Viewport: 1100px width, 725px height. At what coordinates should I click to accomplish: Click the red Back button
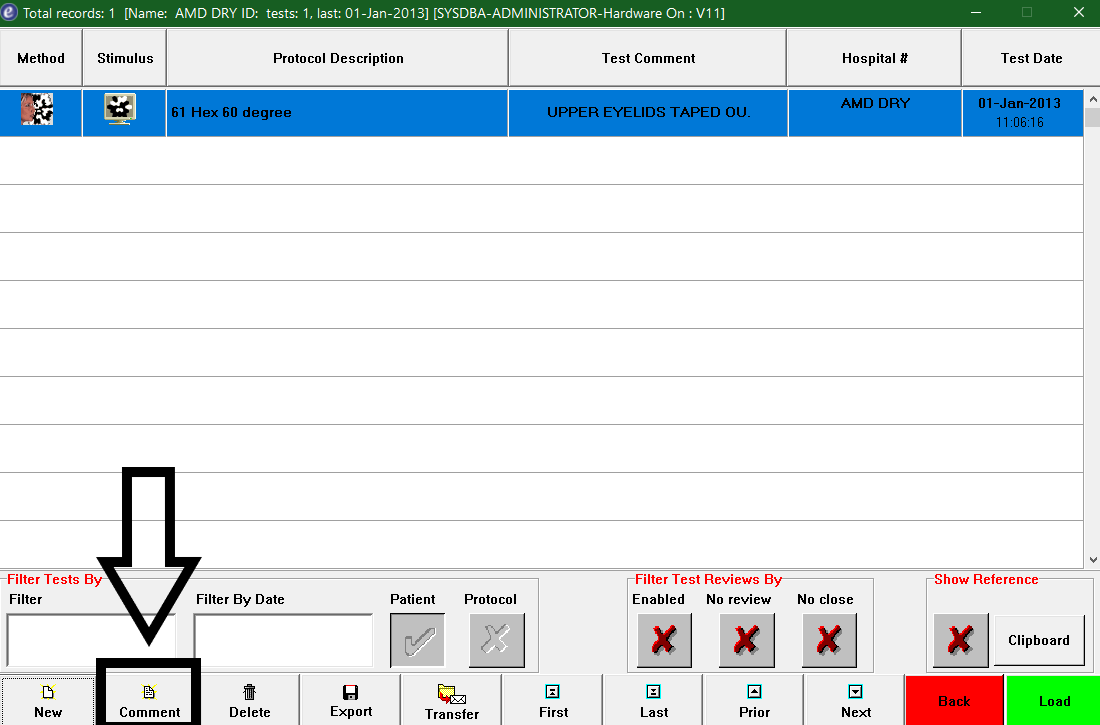955,700
